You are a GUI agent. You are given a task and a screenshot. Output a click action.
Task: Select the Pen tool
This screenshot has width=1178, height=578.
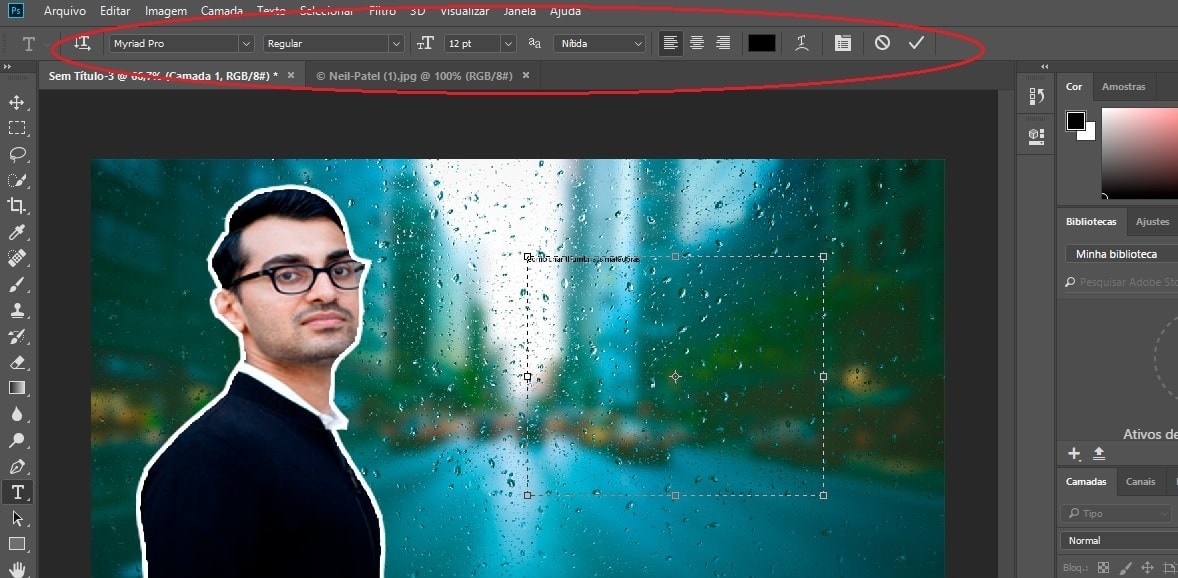pyautogui.click(x=17, y=466)
